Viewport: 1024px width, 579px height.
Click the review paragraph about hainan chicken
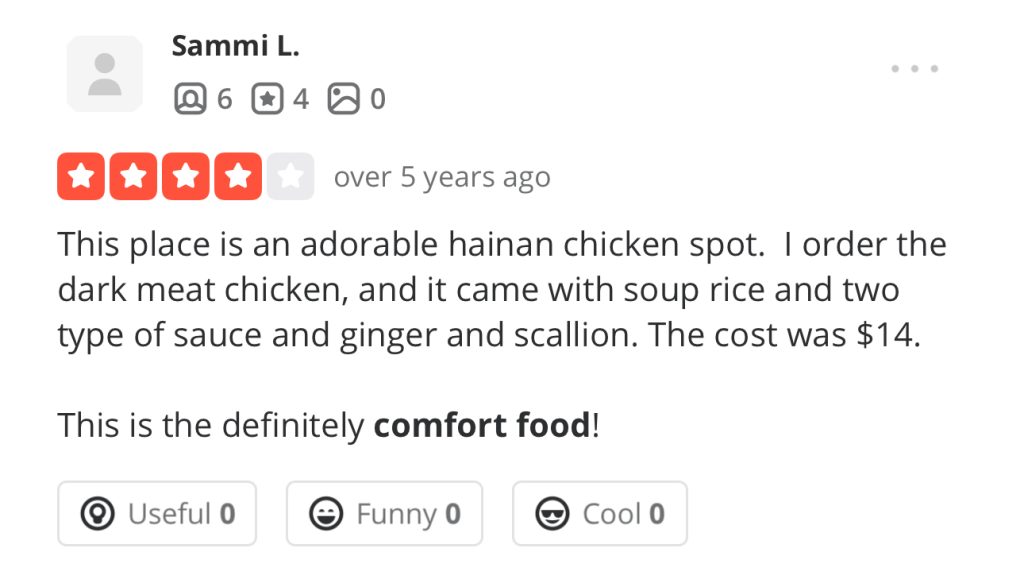[x=500, y=290]
